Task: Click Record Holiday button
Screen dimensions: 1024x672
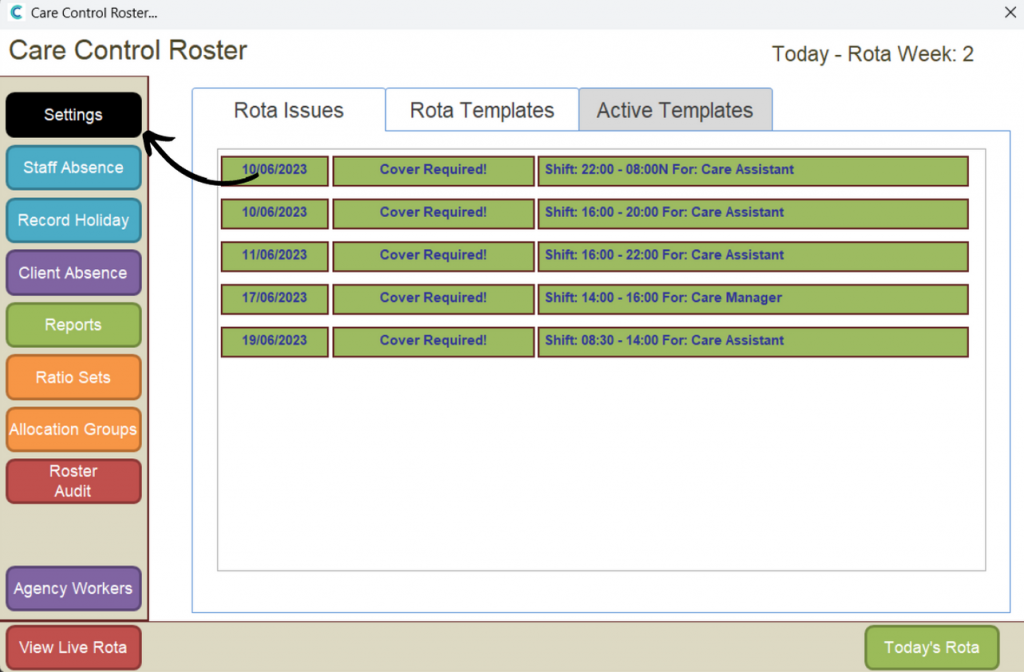Action: pos(74,220)
